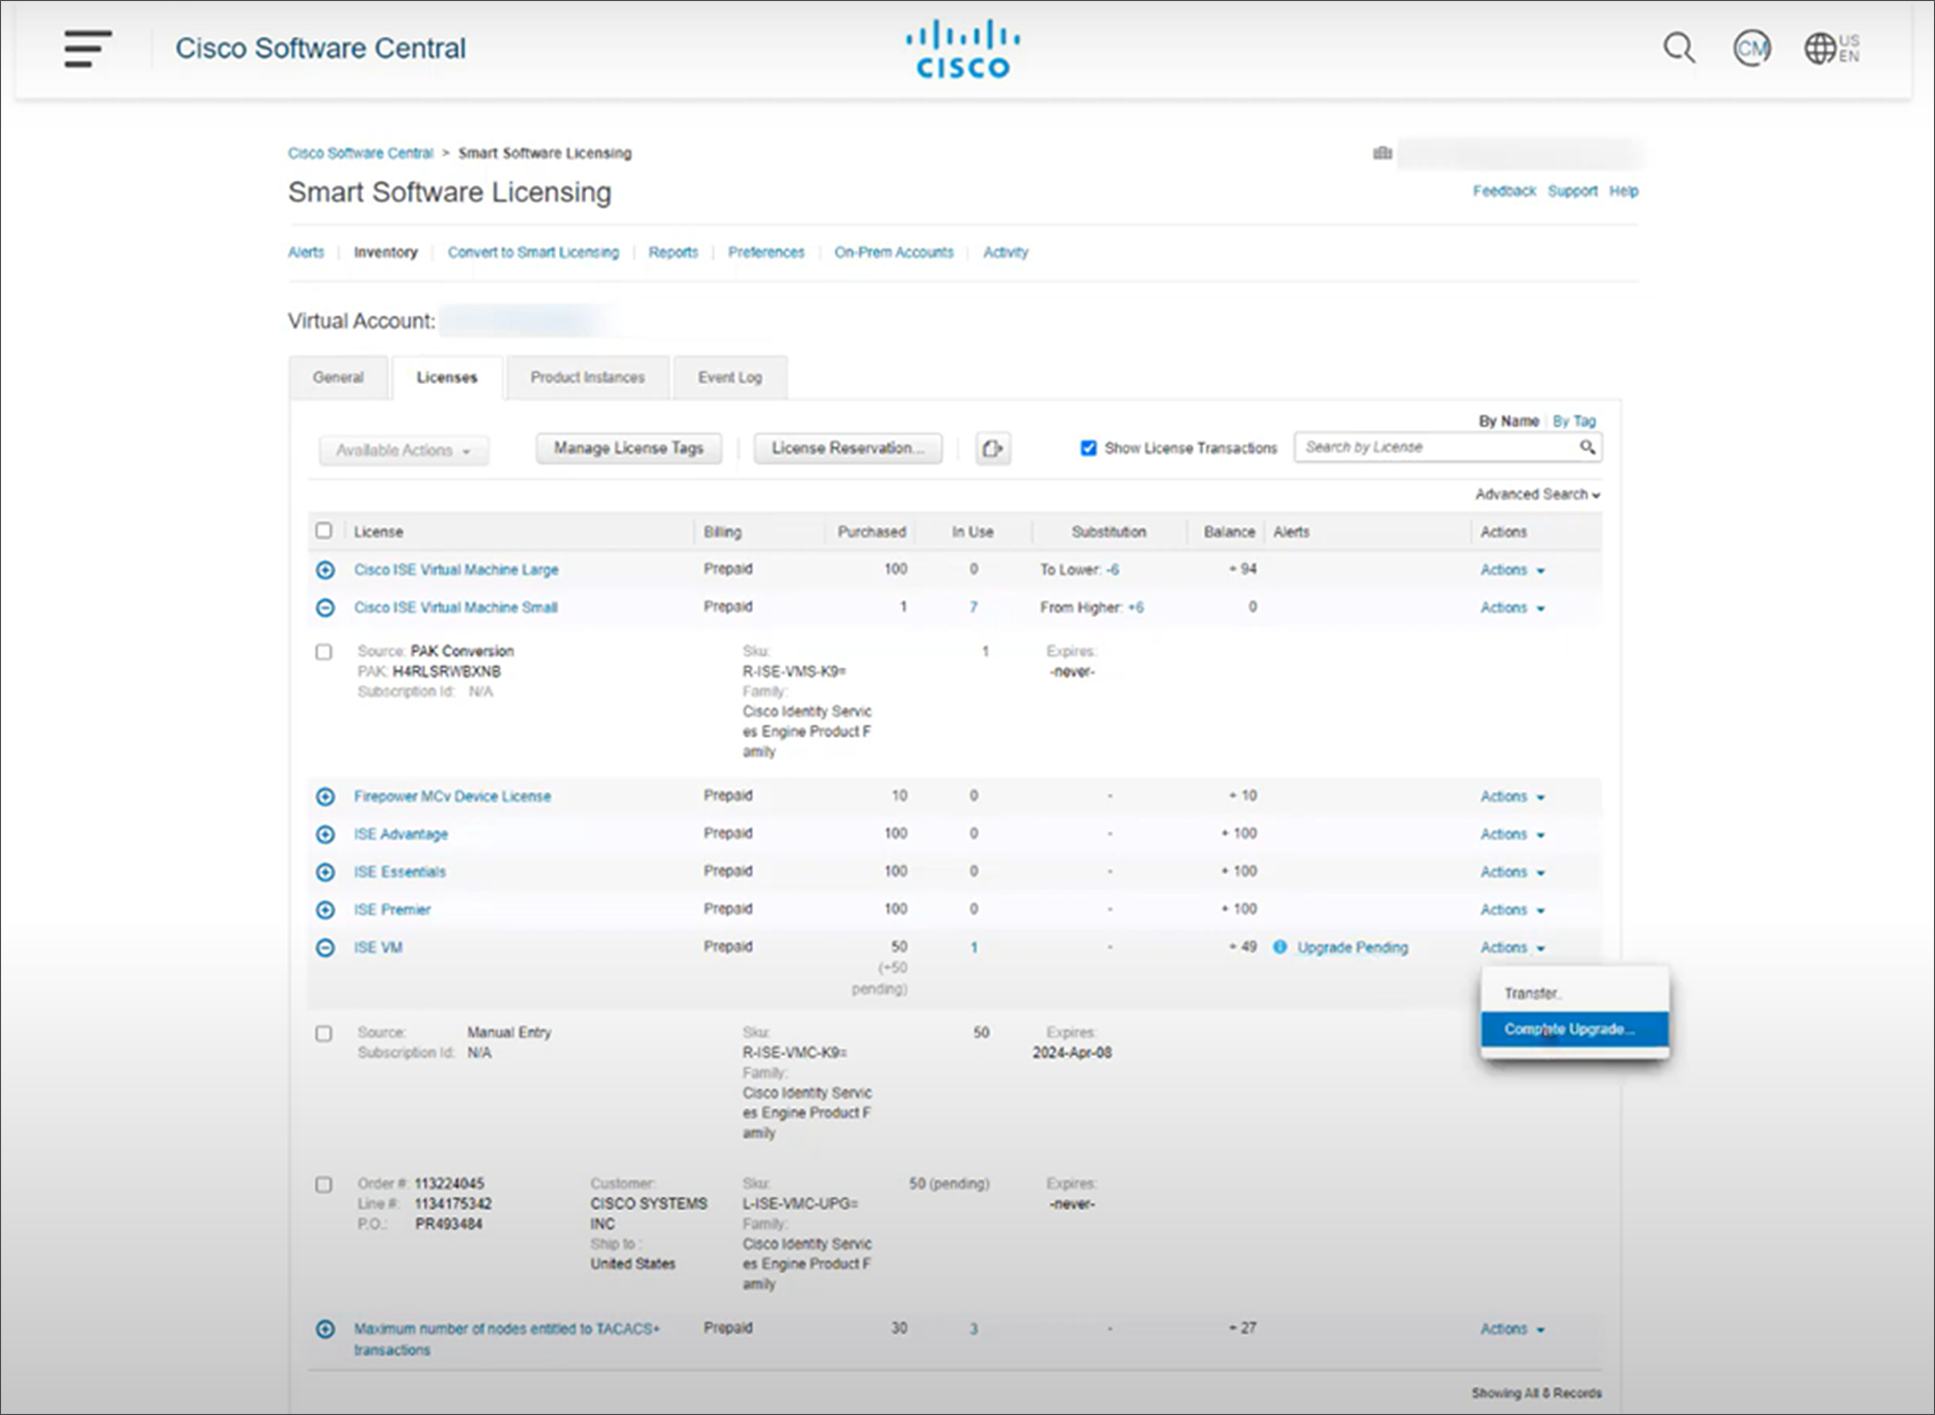1935x1415 pixels.
Task: Check the checkbox beside the PAK Conversion entry
Action: 323,652
